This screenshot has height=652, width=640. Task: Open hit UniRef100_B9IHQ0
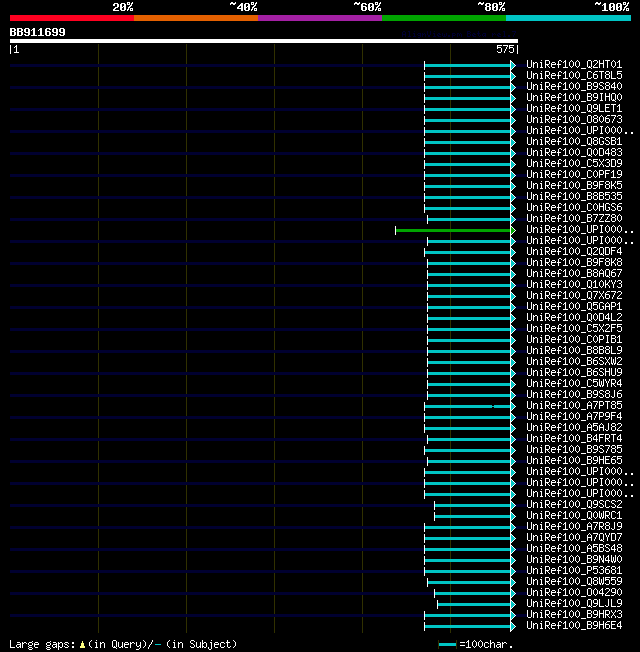point(574,97)
